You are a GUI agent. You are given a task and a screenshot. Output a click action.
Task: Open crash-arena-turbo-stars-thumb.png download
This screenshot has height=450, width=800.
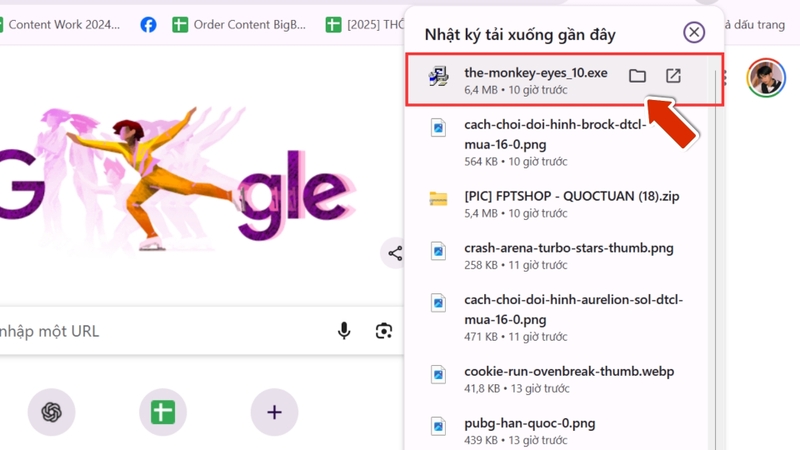click(x=557, y=256)
